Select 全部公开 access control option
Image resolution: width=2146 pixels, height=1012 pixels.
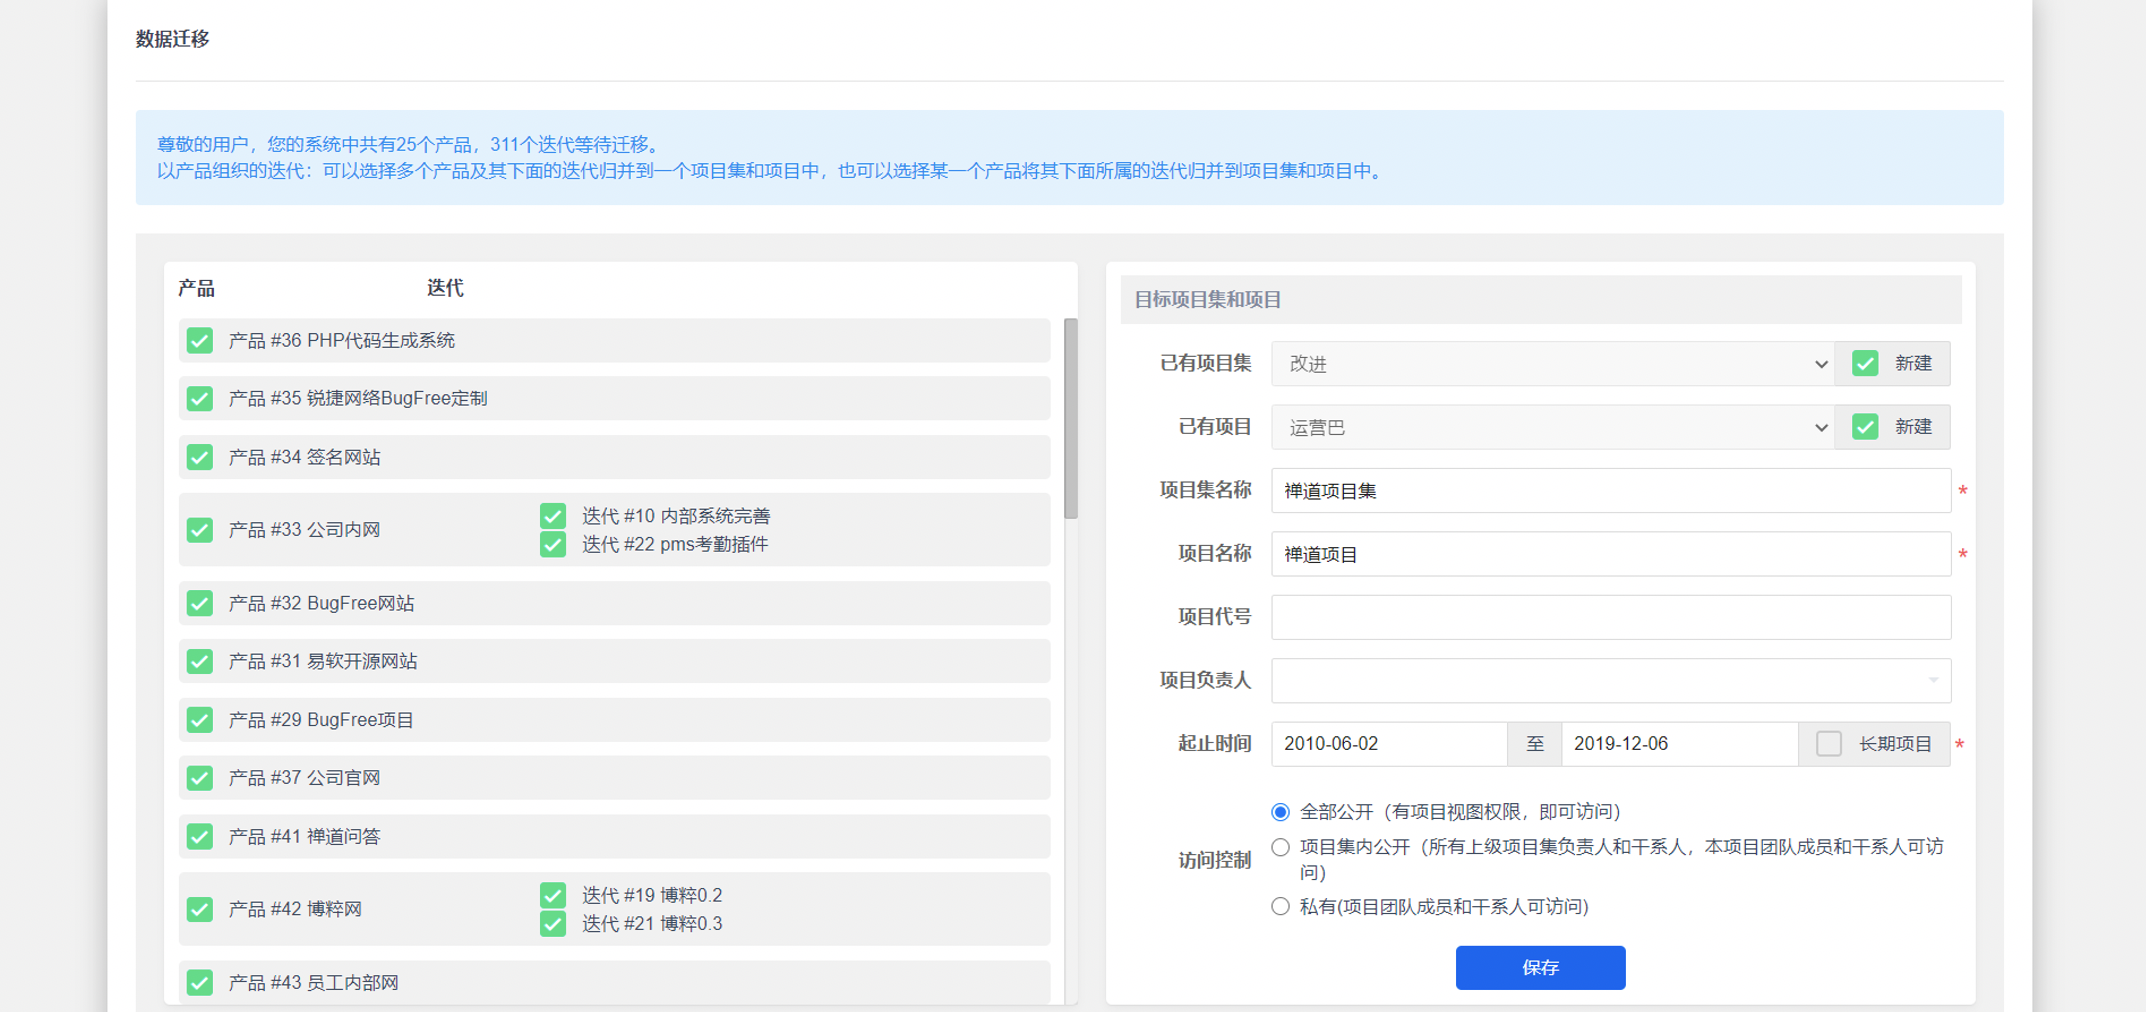coord(1280,812)
